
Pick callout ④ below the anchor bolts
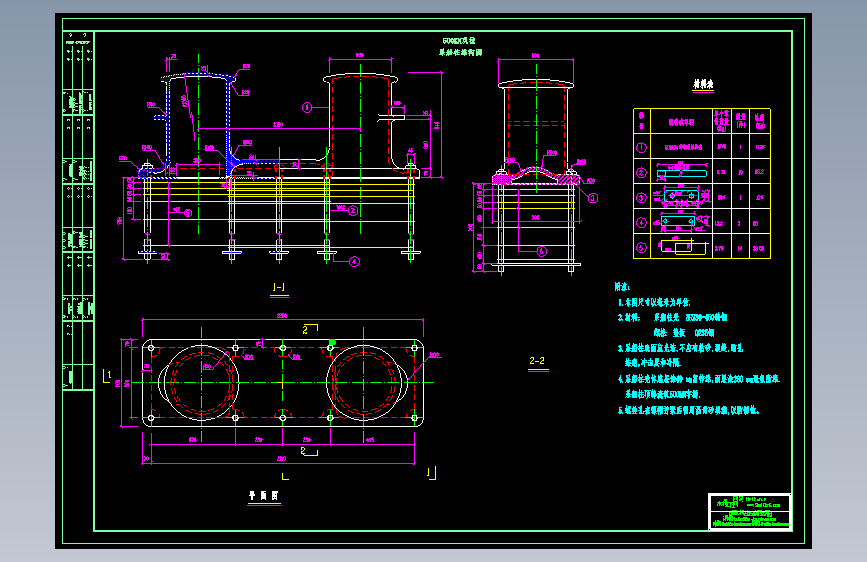[354, 262]
